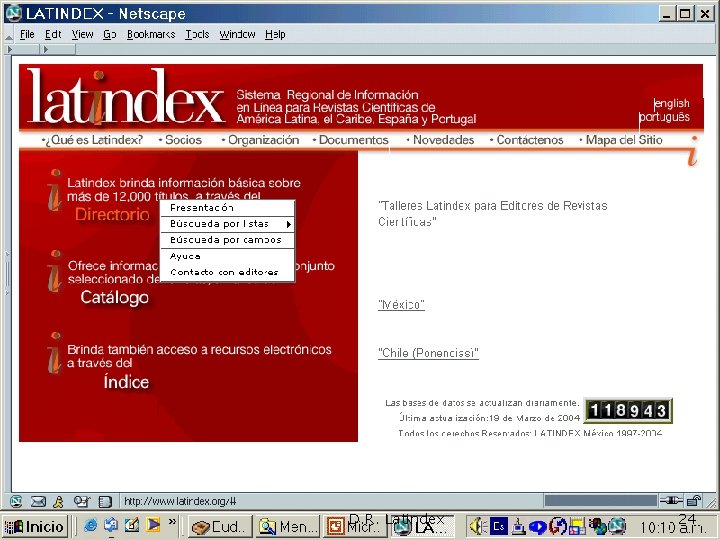Click the visitor counter 118943

click(x=628, y=411)
